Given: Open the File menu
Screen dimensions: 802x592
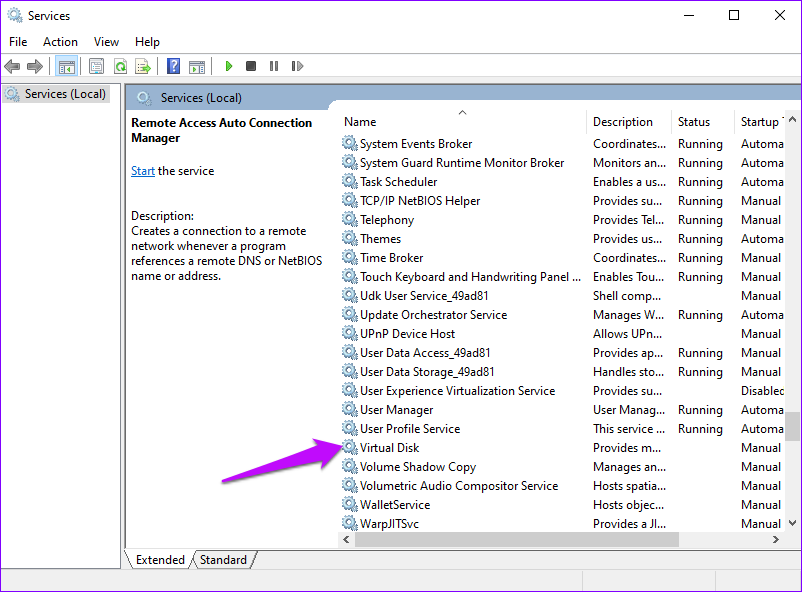Looking at the screenshot, I should point(18,42).
